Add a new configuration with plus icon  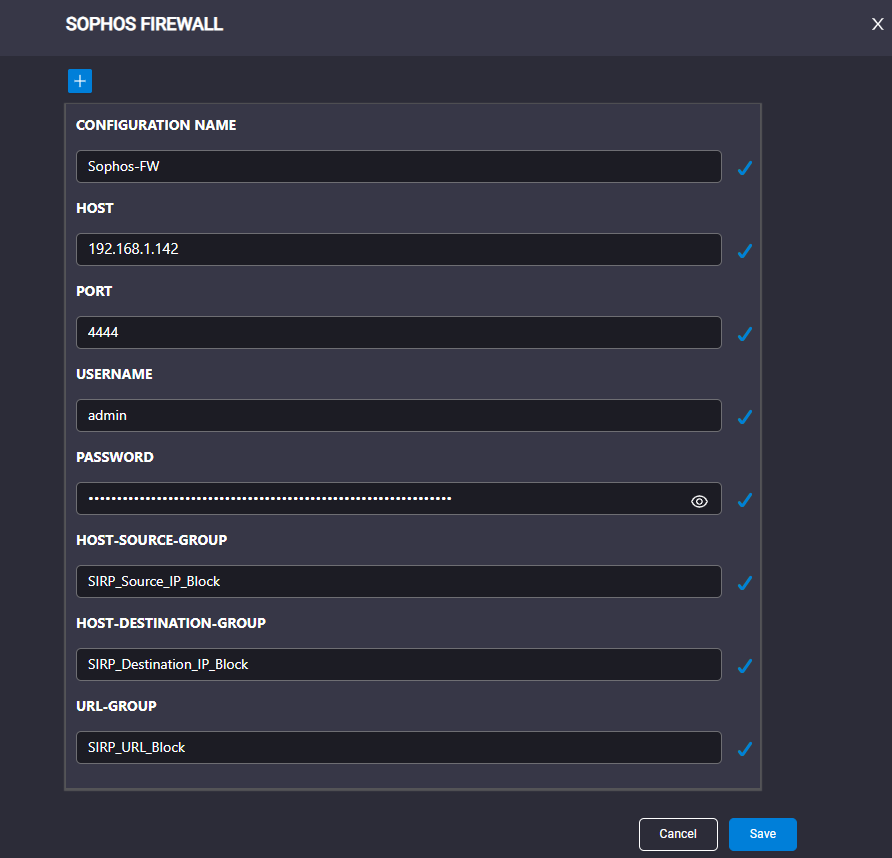tap(80, 81)
